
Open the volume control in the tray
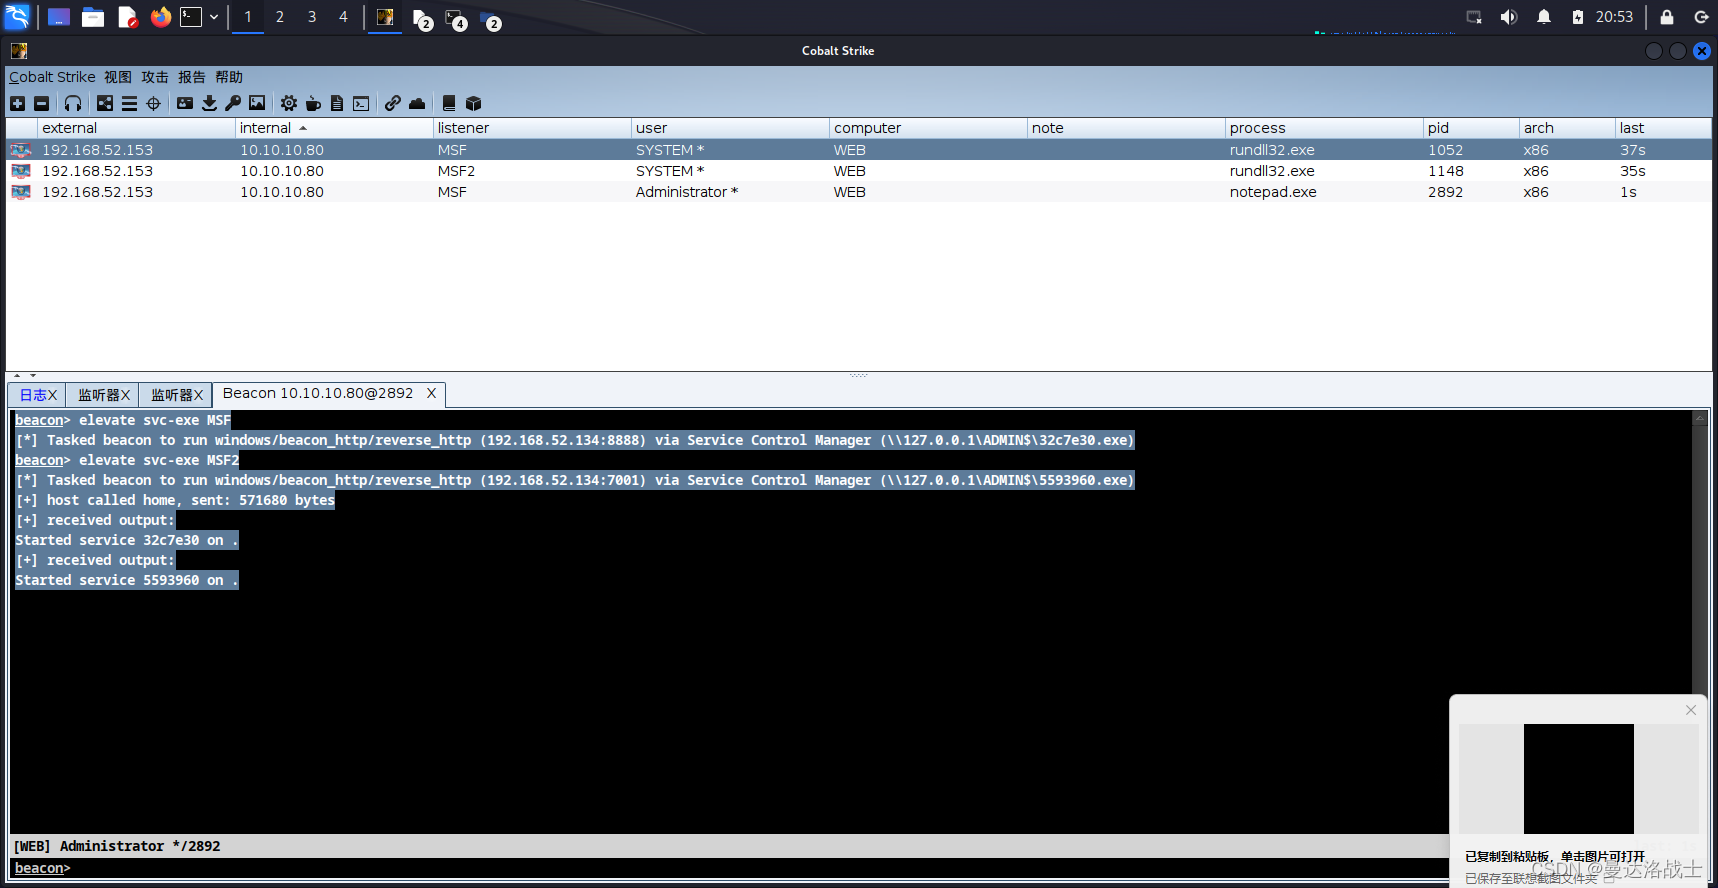coord(1509,17)
